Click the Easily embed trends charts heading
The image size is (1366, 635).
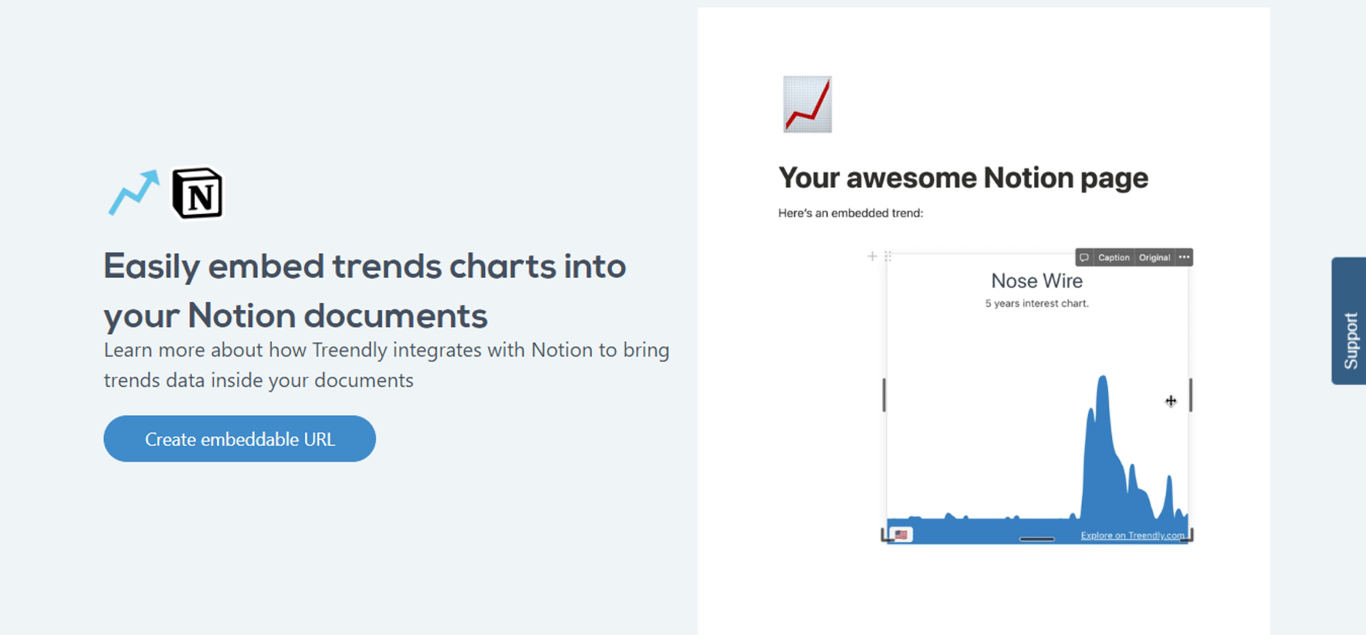point(365,291)
